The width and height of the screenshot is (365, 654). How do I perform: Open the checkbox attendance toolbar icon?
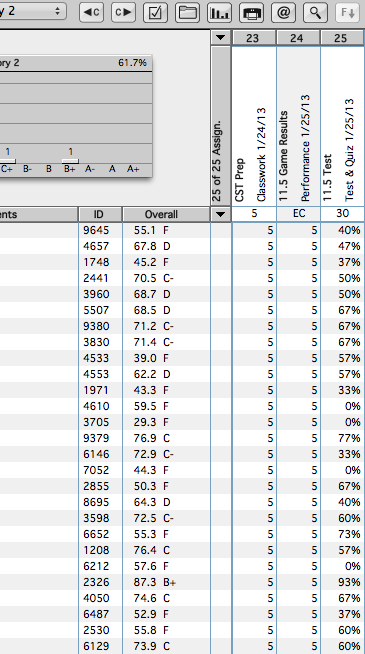point(155,12)
